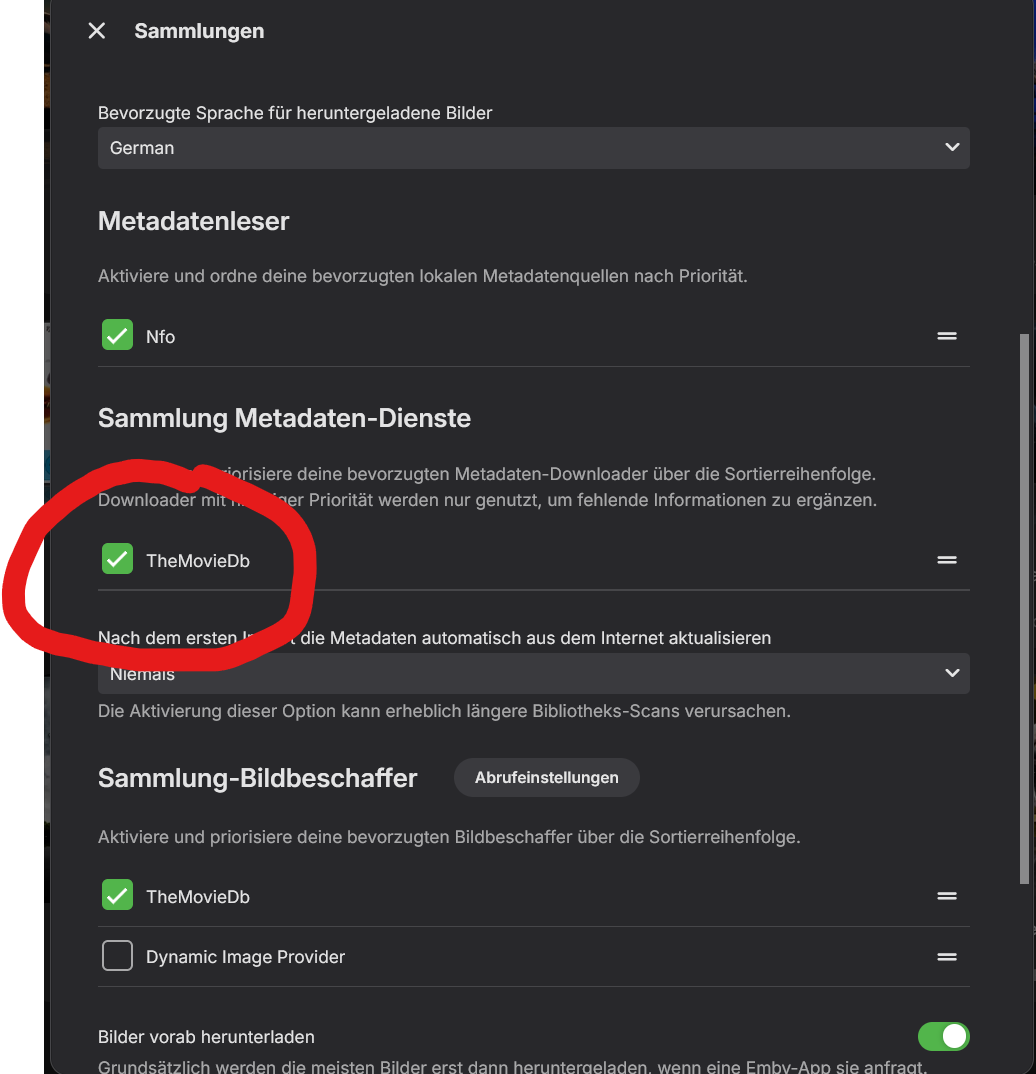Click the reorder handle for TheMovieDb metadata service
Screen dimensions: 1036x1074
(946, 560)
